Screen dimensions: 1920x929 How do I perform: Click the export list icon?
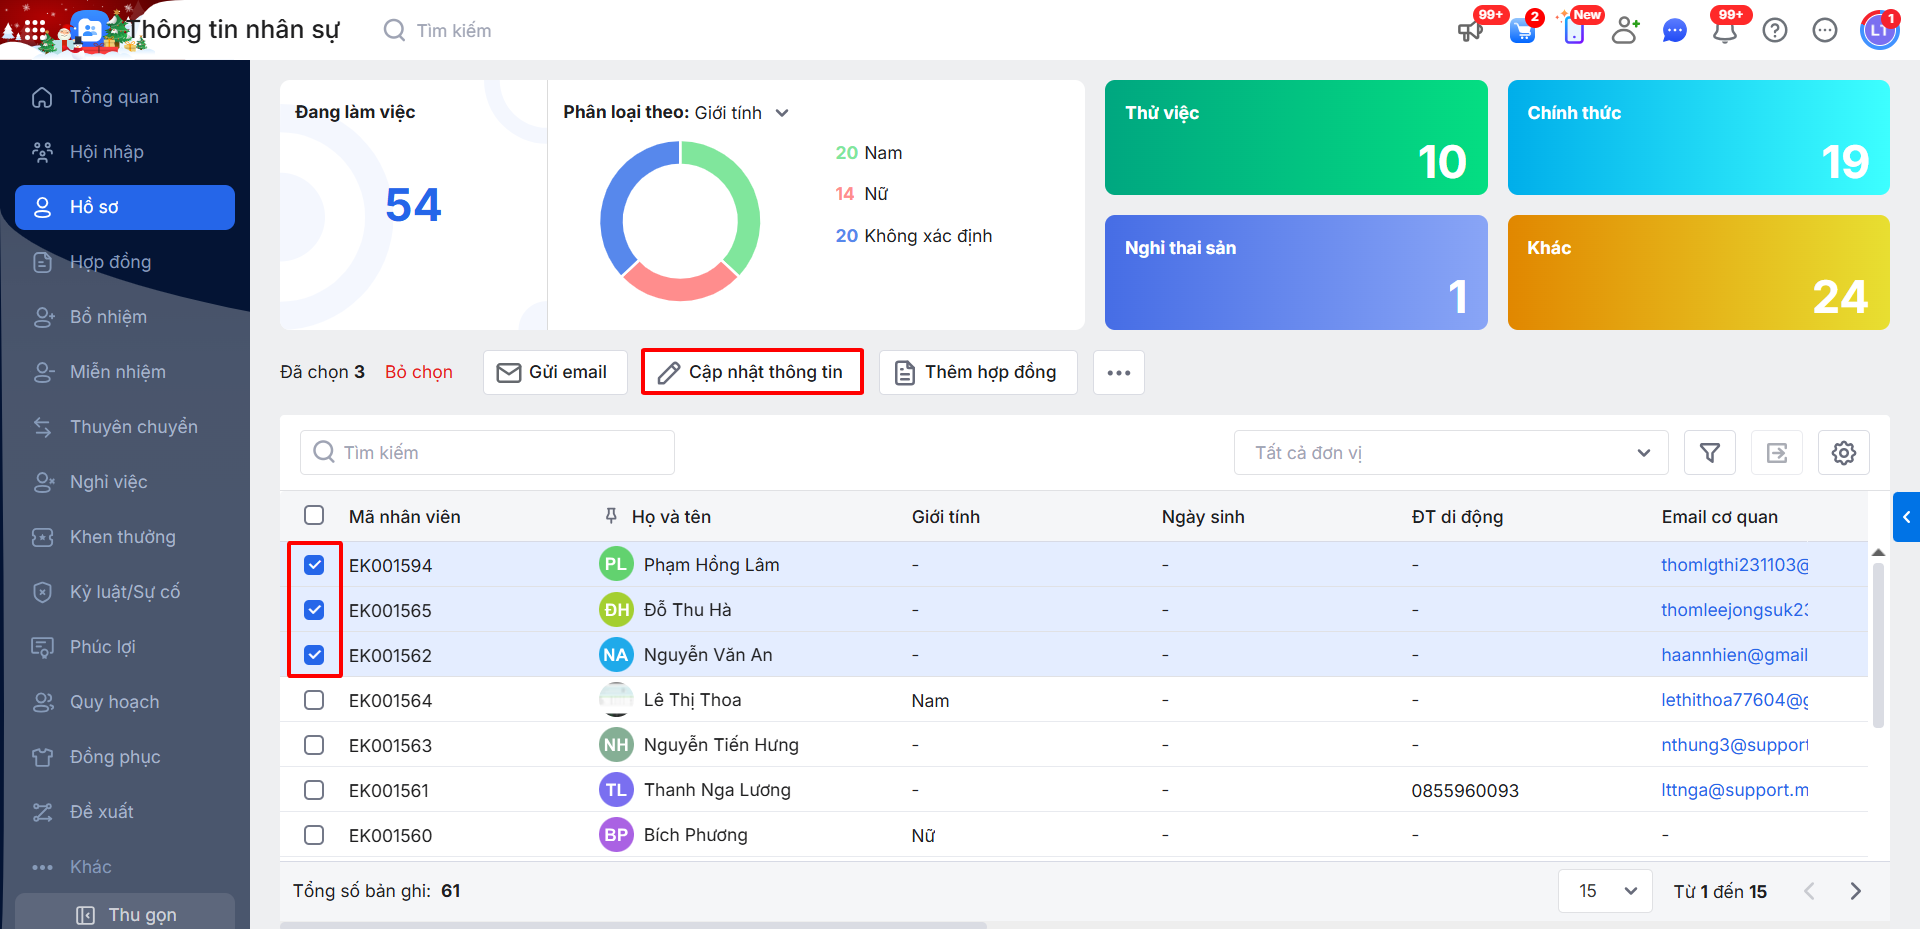click(x=1776, y=453)
